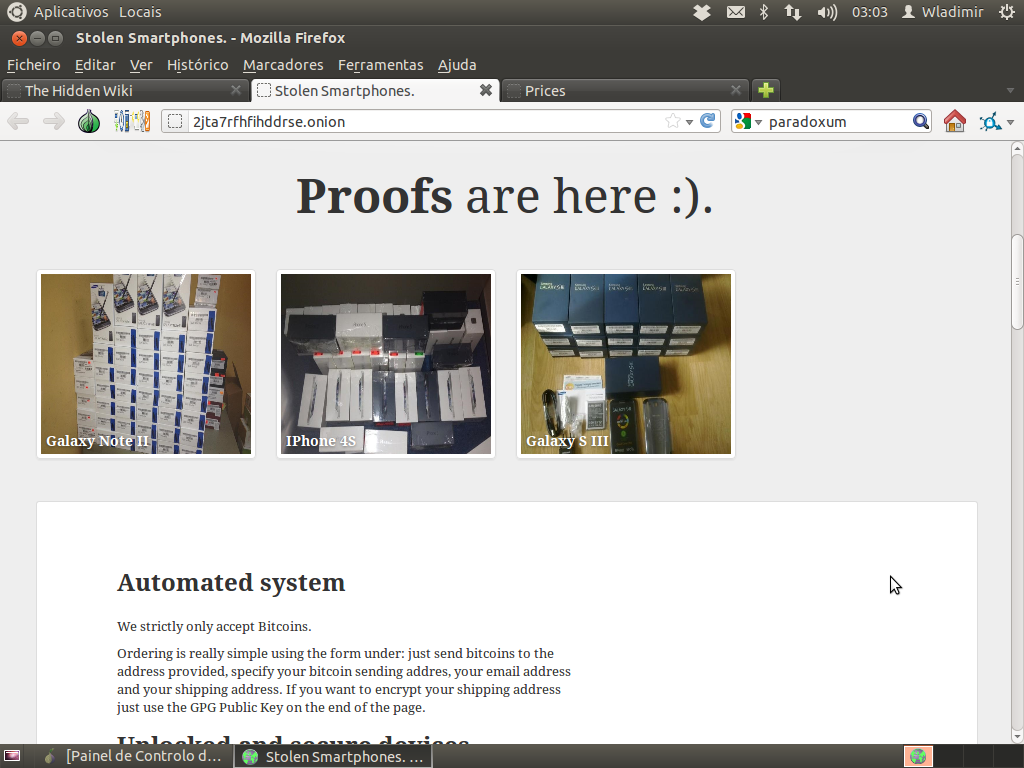Click the Tor onion button
Viewport: 1024px width, 768px height.
[x=89, y=121]
